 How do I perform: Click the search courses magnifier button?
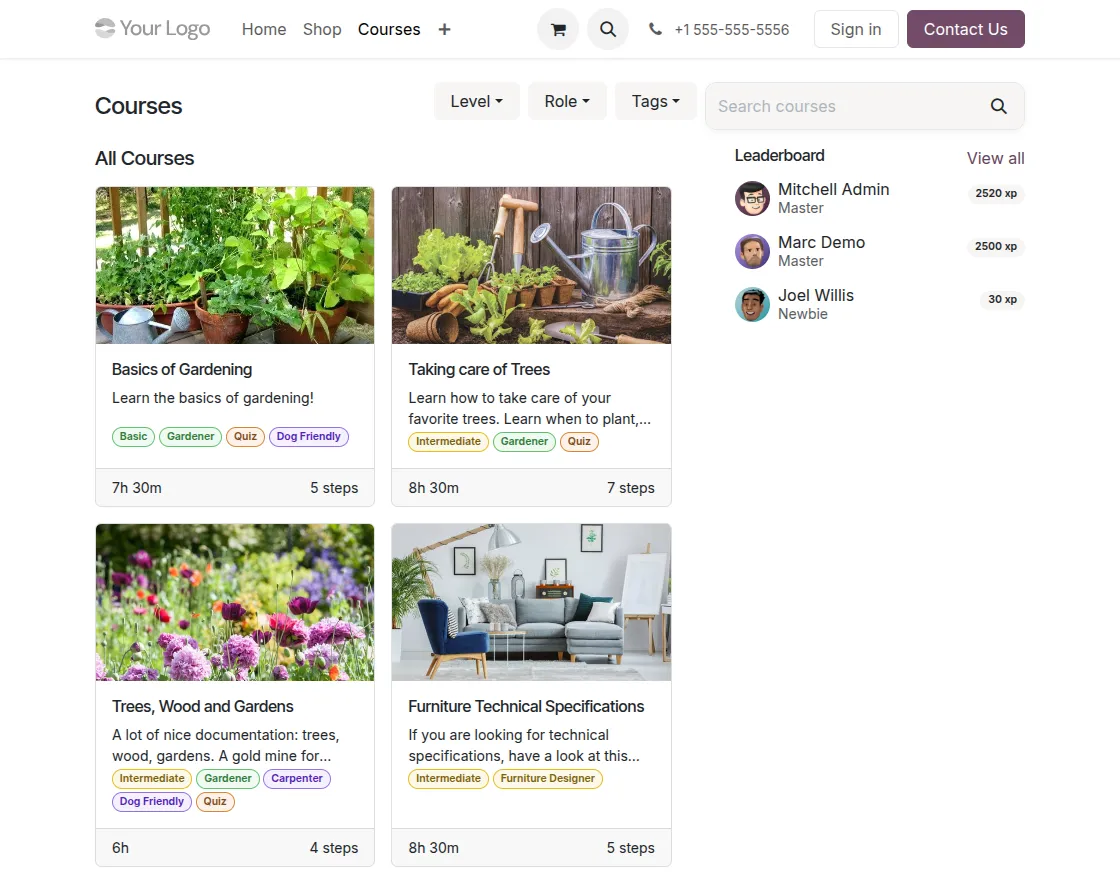tap(999, 106)
